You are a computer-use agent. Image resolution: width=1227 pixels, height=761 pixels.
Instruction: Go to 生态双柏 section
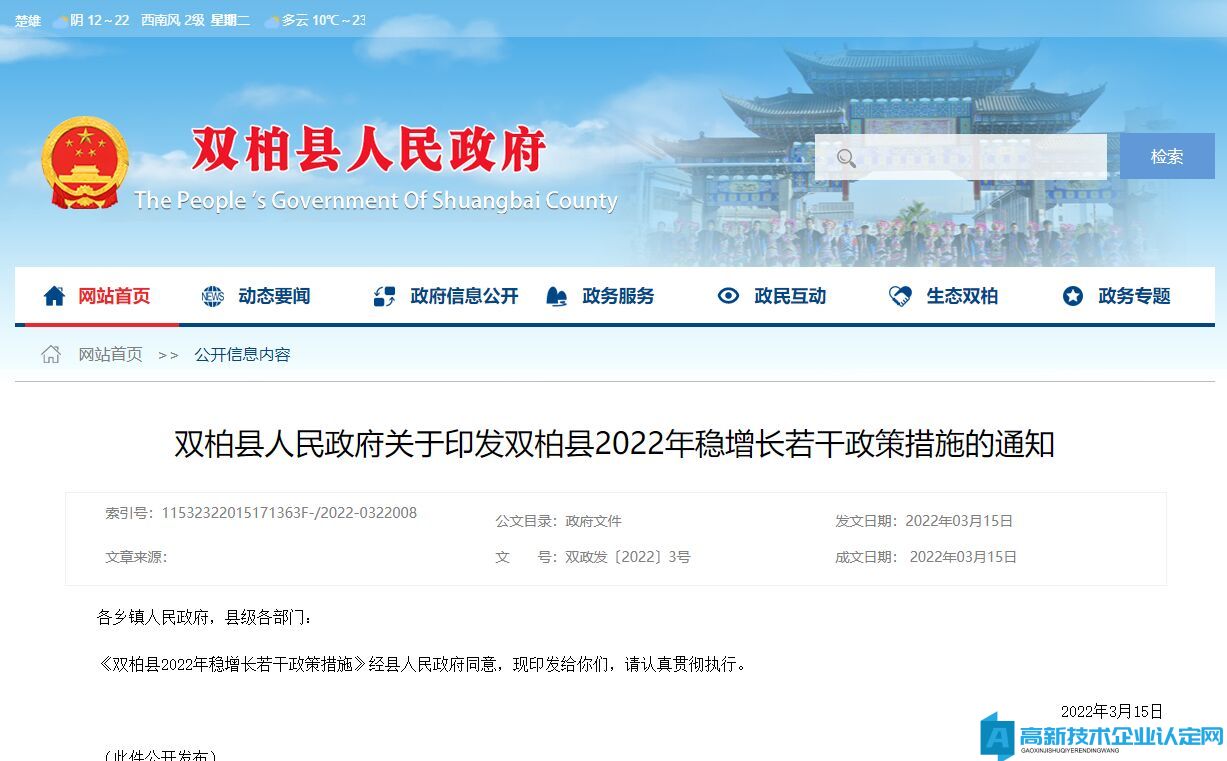pos(962,296)
